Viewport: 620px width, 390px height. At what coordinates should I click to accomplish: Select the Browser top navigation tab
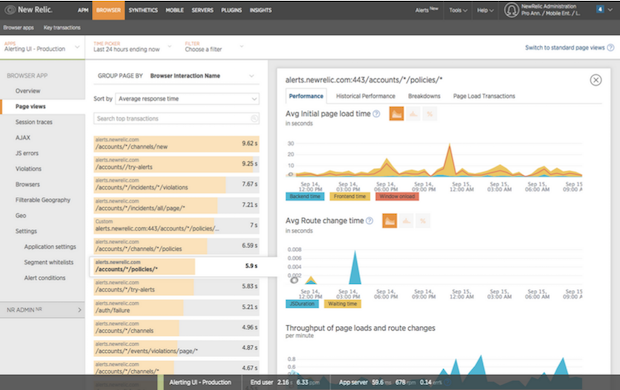click(x=108, y=10)
